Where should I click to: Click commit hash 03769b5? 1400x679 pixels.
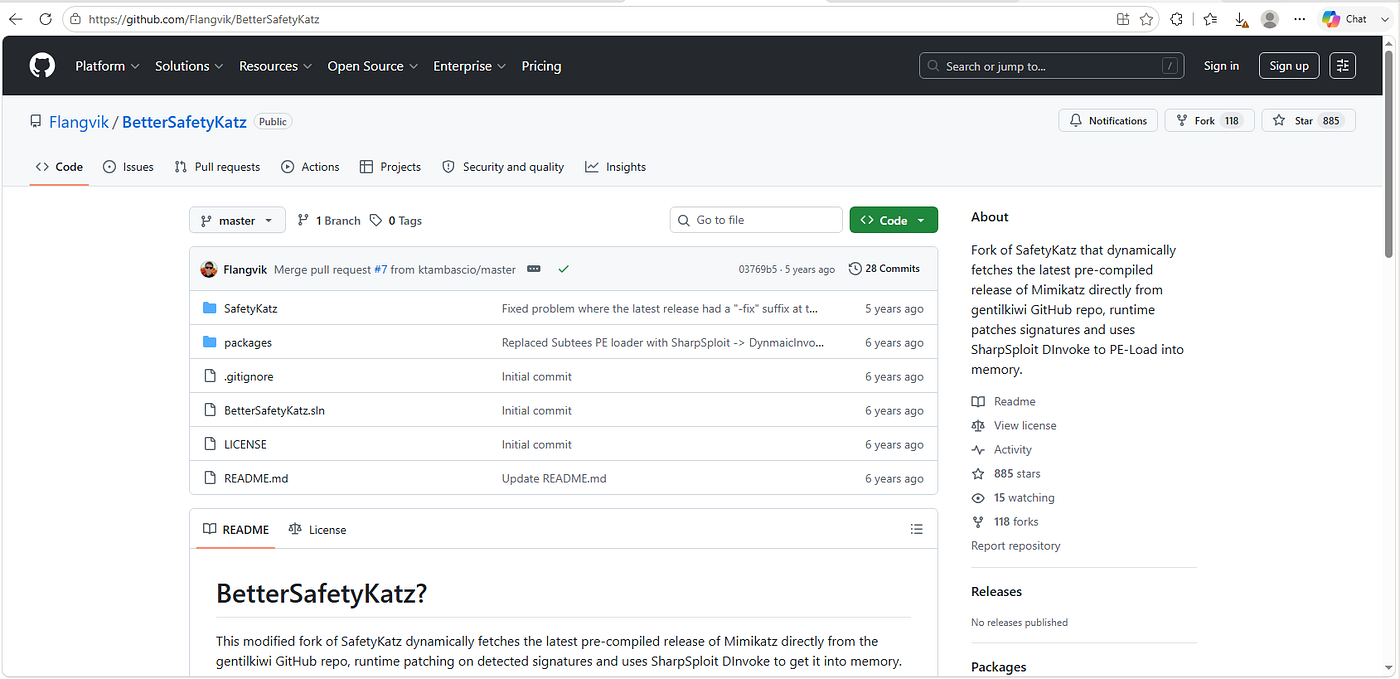coord(758,269)
